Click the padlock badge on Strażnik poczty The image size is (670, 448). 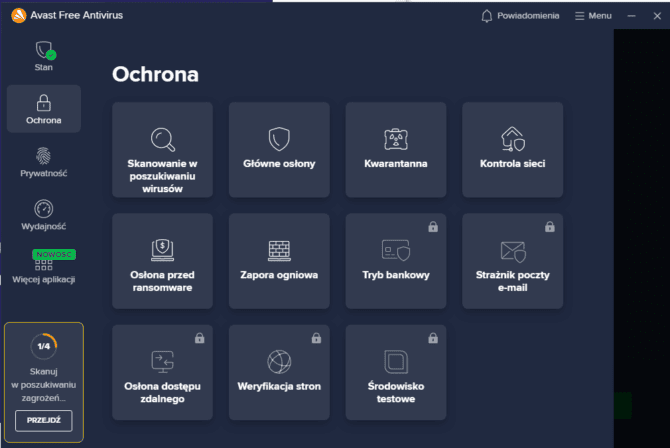pyautogui.click(x=550, y=227)
